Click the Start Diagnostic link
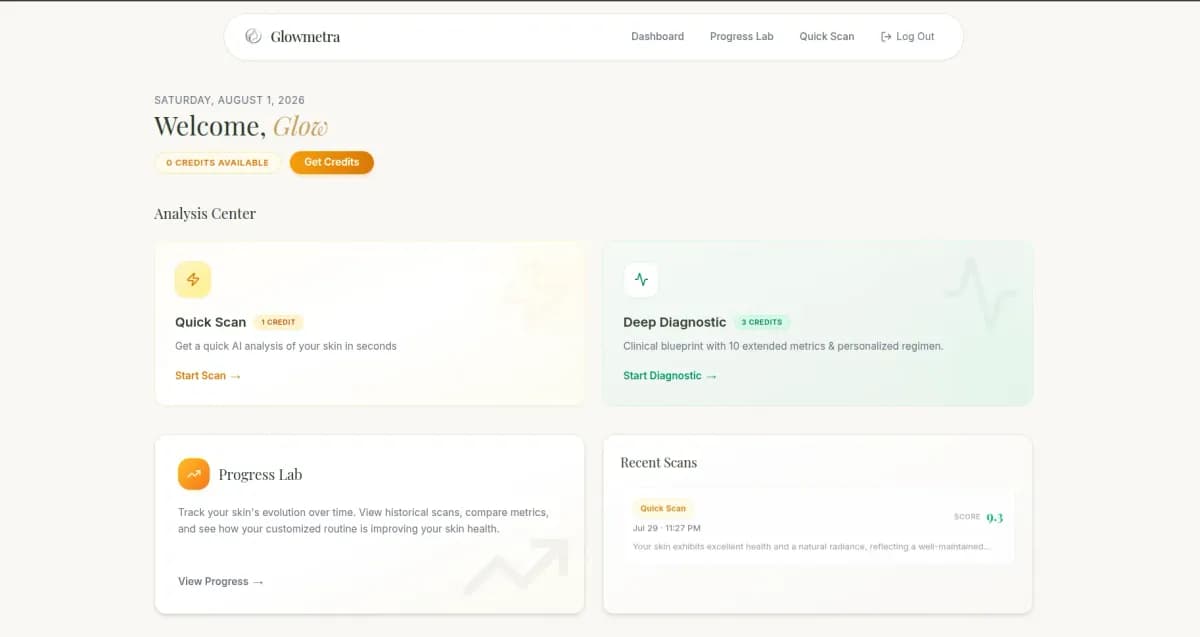This screenshot has height=637, width=1200. [x=670, y=376]
